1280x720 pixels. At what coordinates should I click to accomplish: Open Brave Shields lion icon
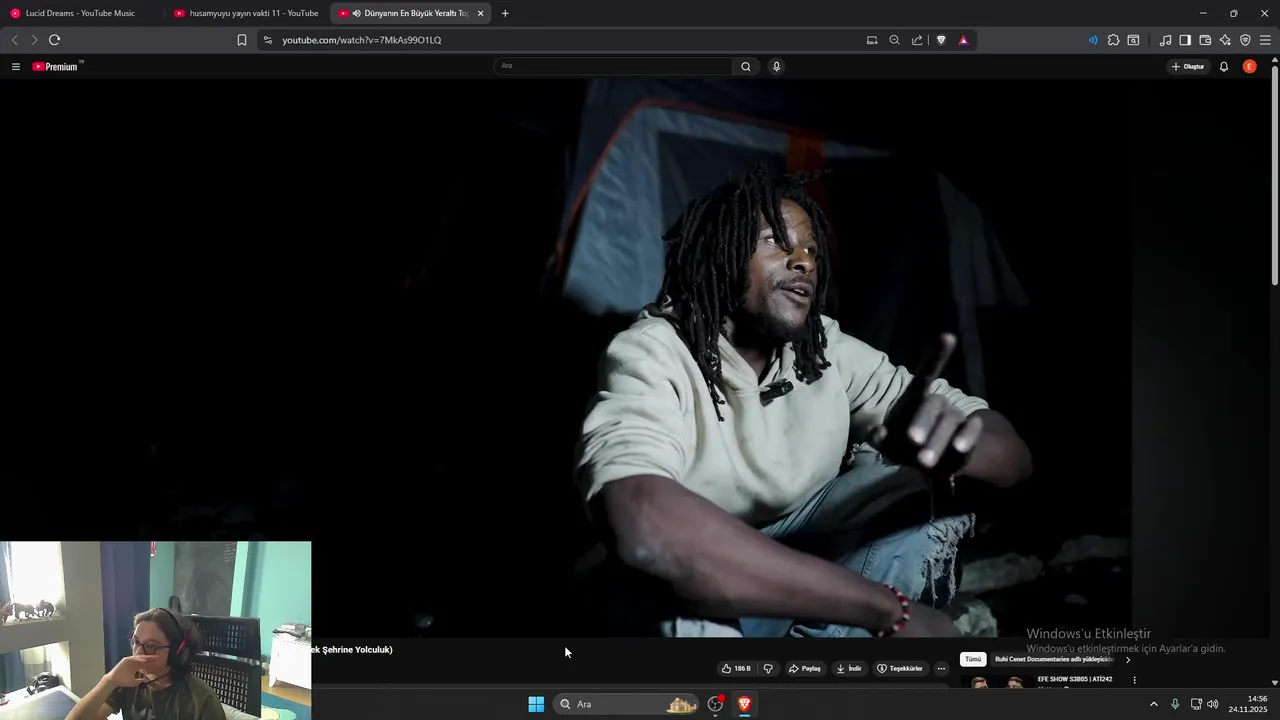(941, 40)
